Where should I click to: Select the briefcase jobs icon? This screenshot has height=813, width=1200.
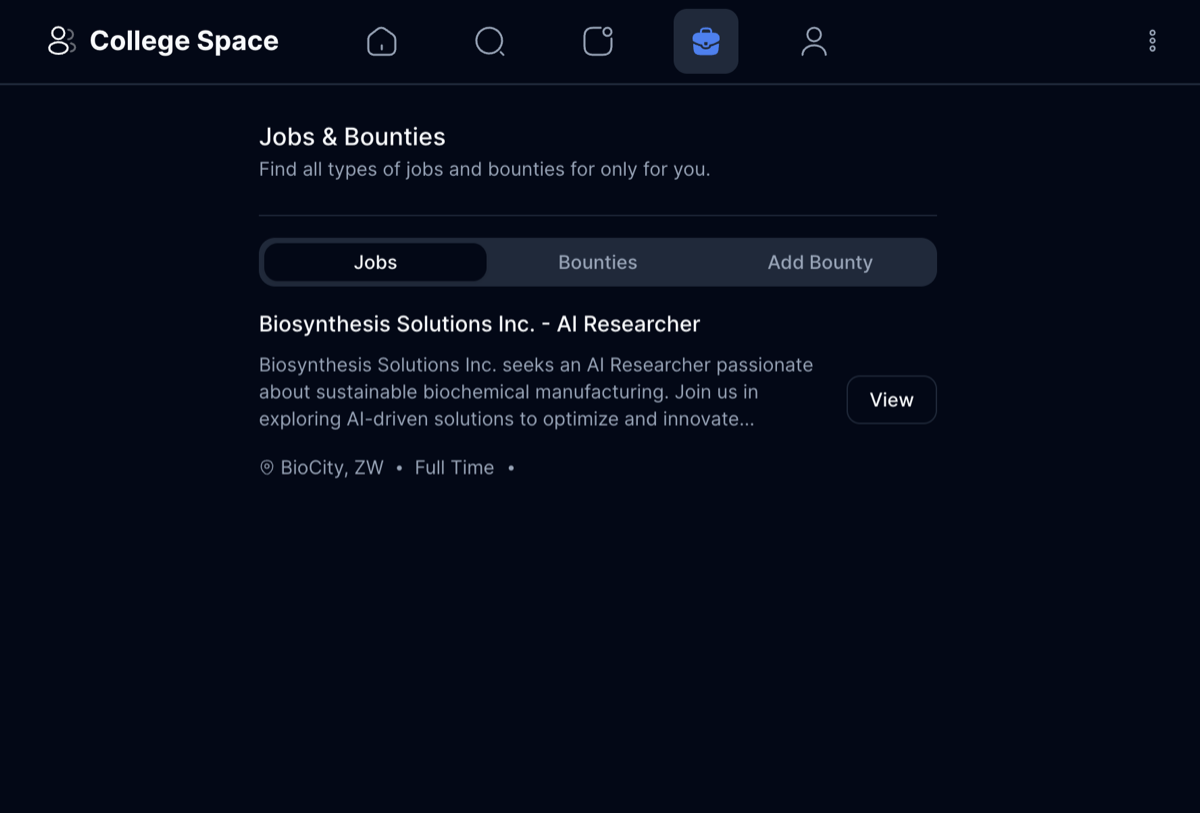tap(706, 41)
